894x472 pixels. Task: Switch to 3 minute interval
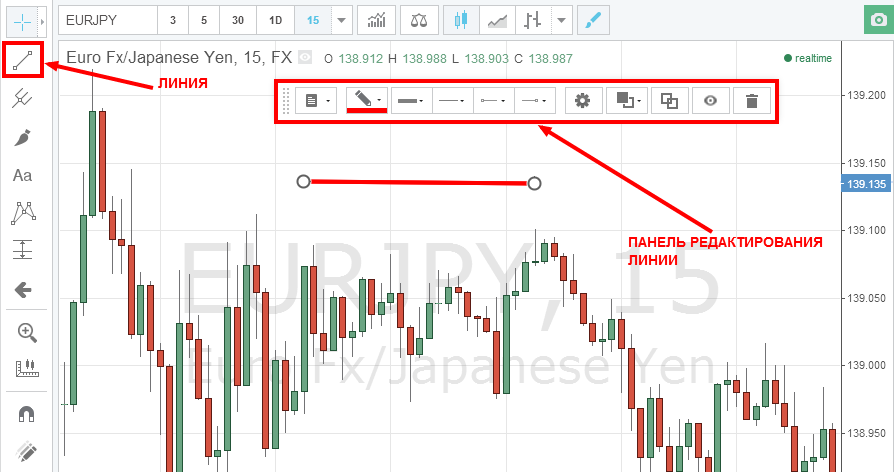pos(173,21)
